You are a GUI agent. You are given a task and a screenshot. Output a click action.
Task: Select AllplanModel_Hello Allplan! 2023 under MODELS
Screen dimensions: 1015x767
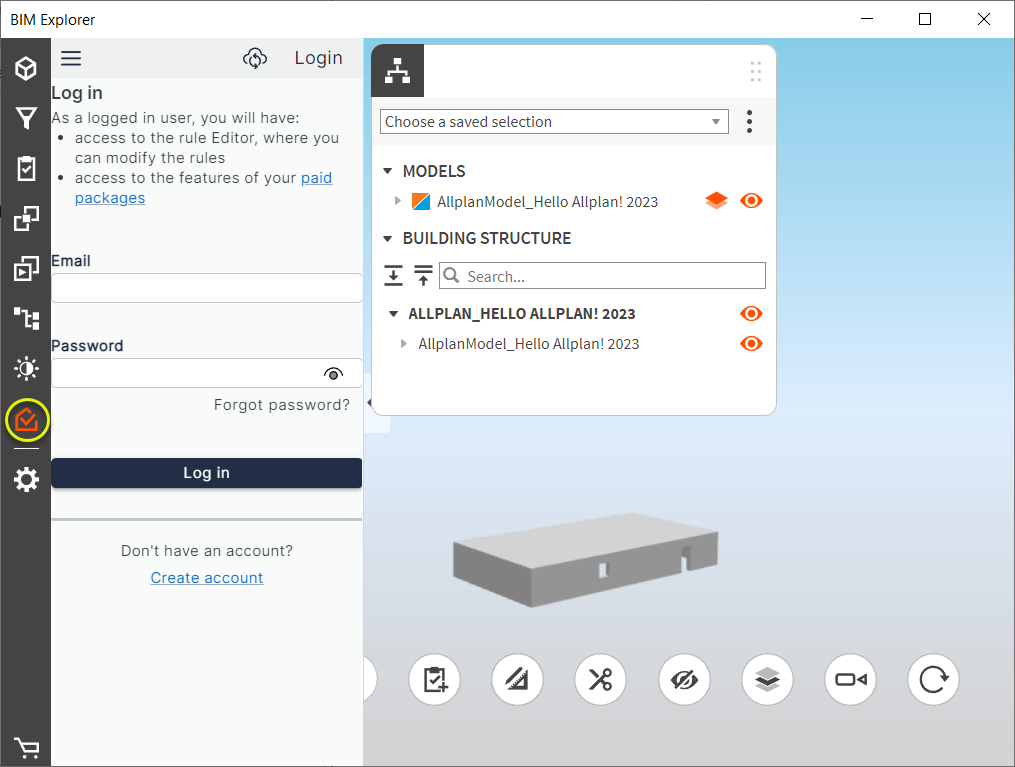[548, 201]
